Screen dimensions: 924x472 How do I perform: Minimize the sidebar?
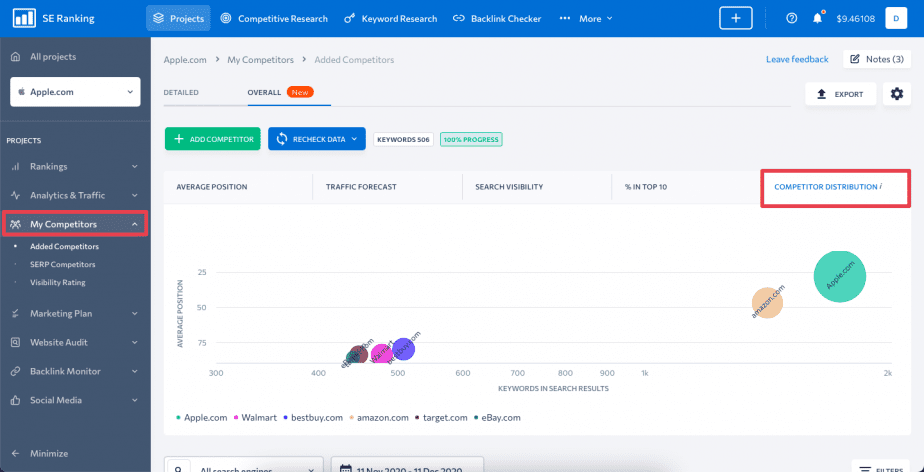click(x=40, y=453)
